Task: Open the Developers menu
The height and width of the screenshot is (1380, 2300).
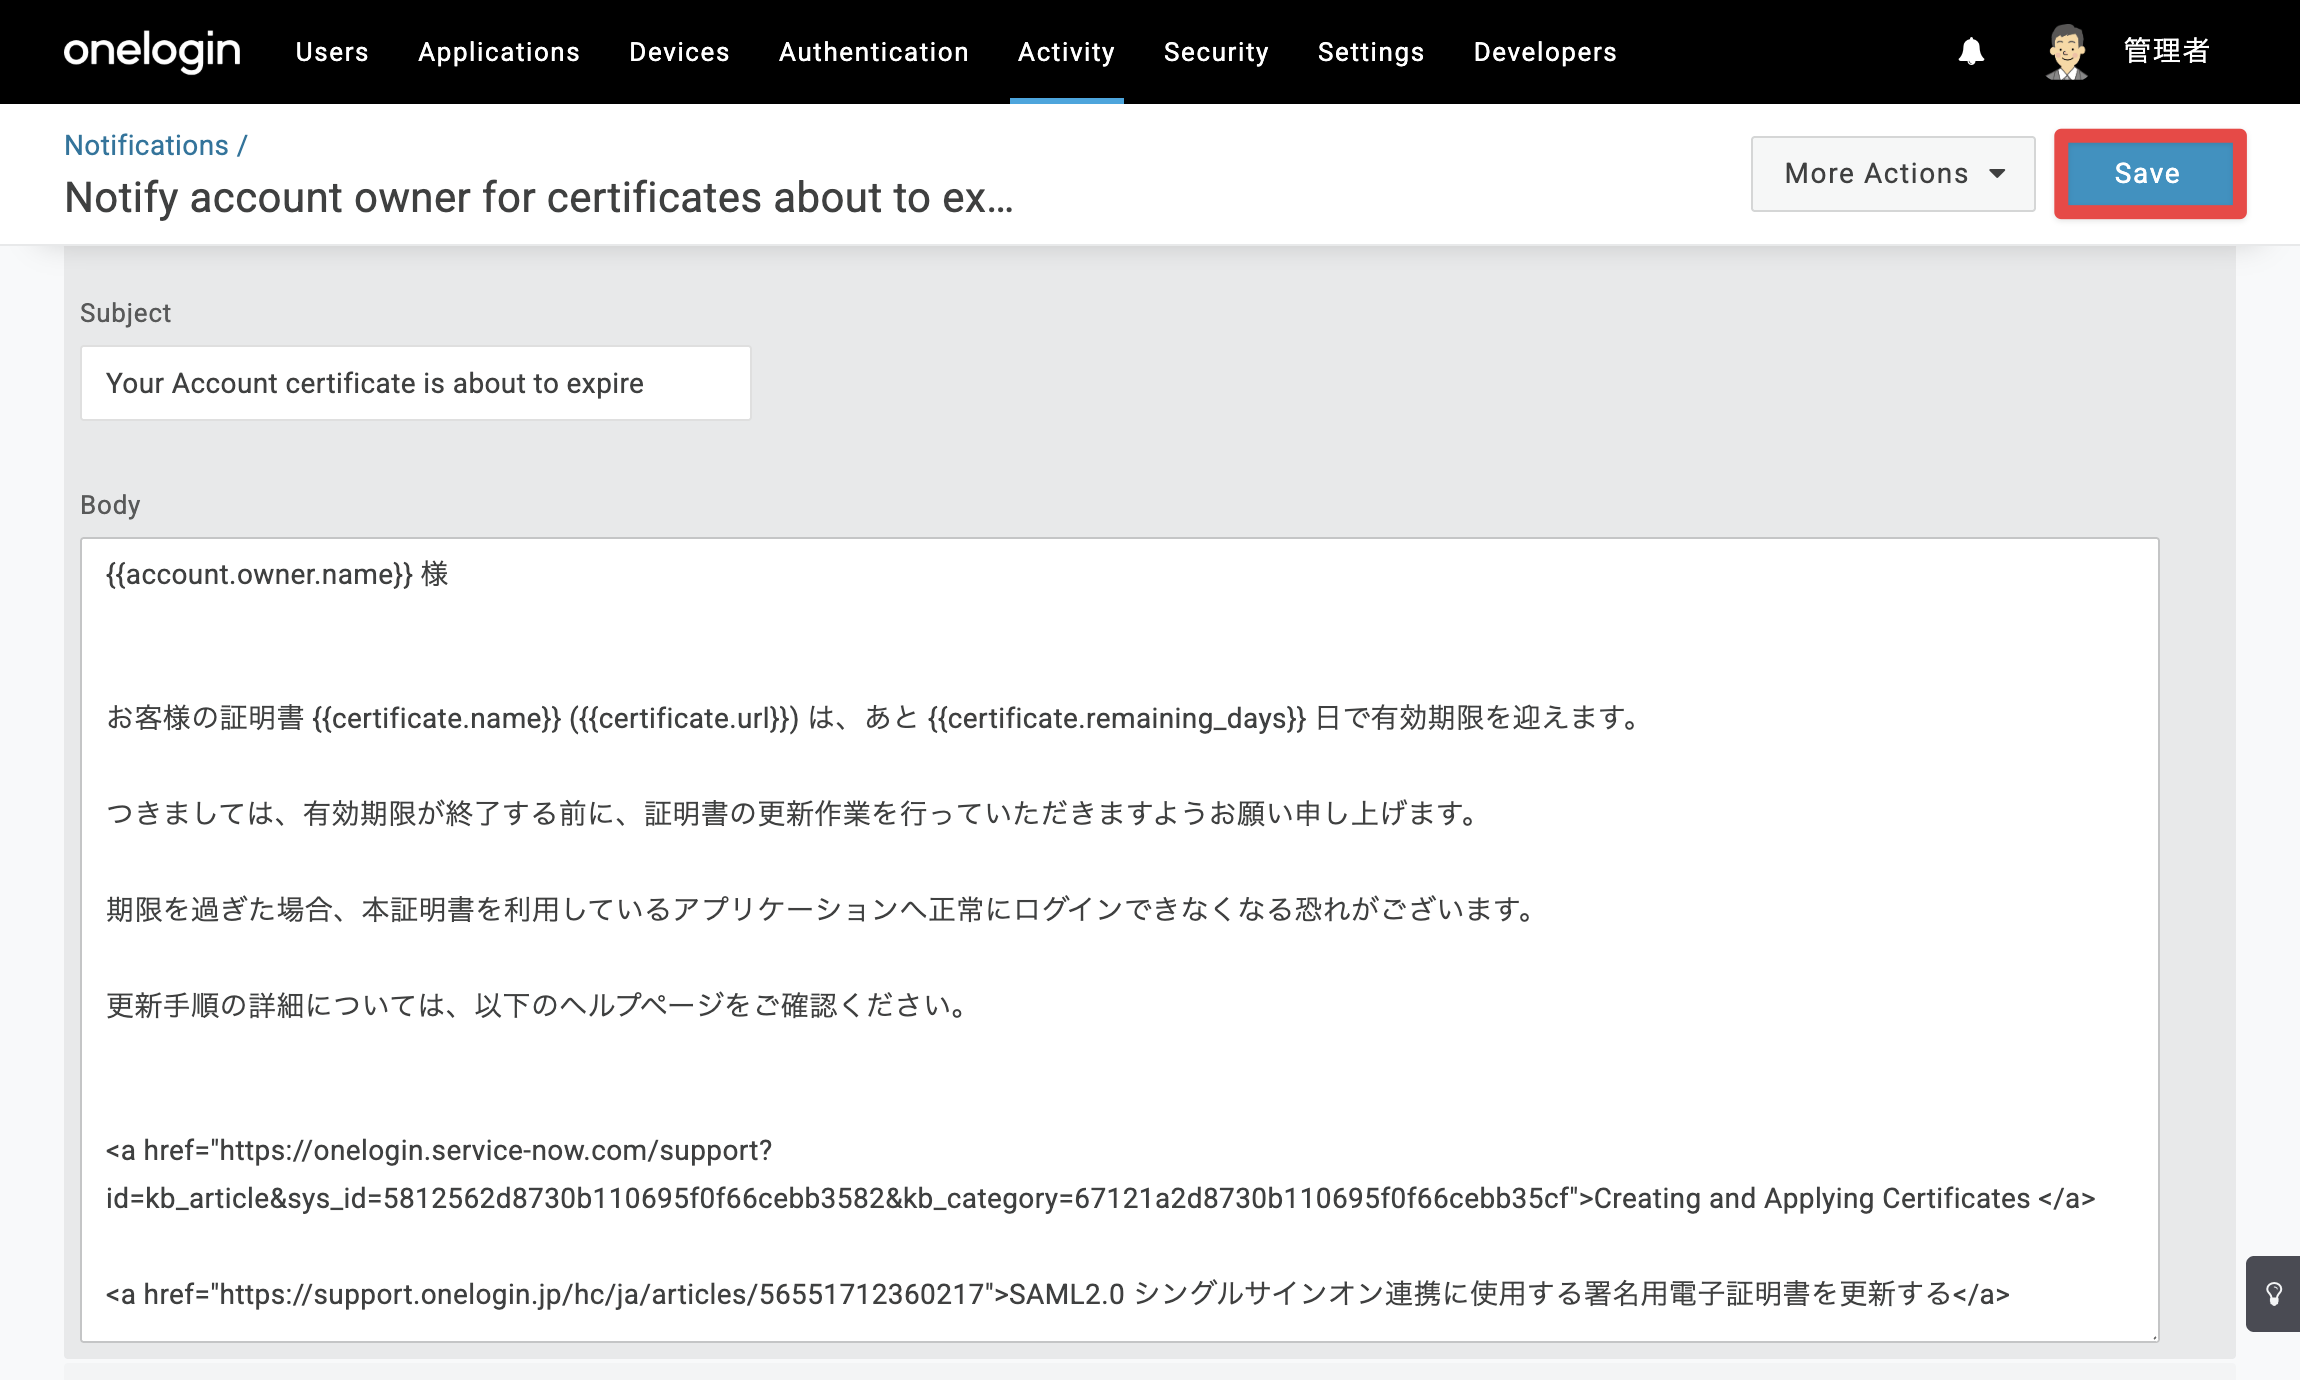Action: click(1545, 52)
